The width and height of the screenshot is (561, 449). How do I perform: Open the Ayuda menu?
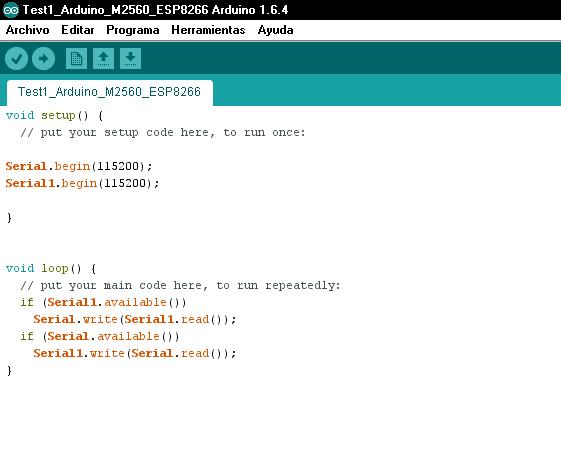[x=275, y=30]
